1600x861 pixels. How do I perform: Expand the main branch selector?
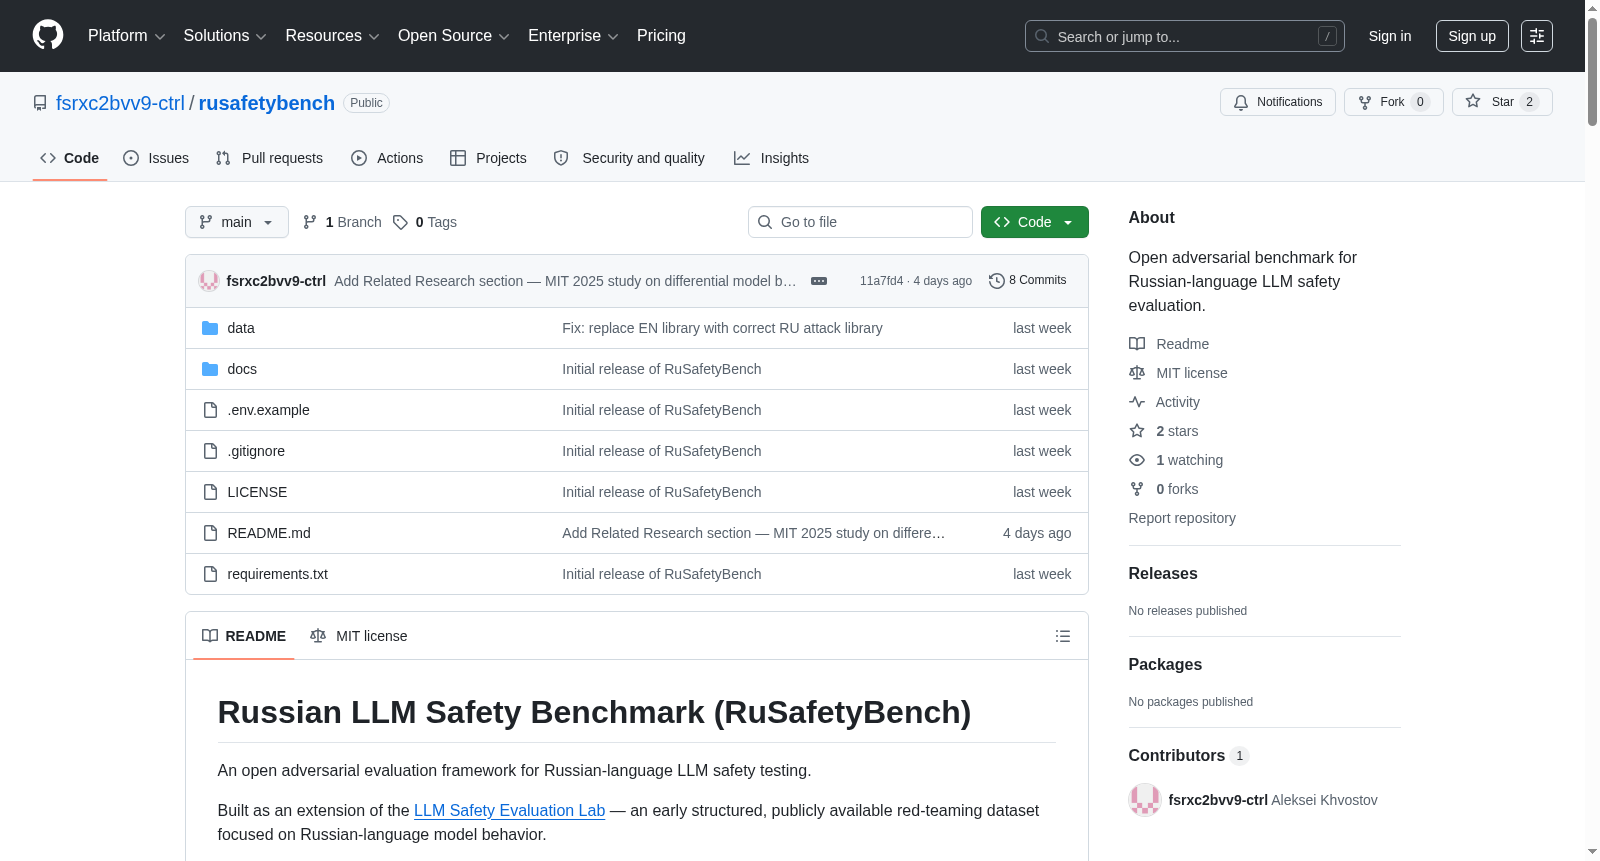237,222
